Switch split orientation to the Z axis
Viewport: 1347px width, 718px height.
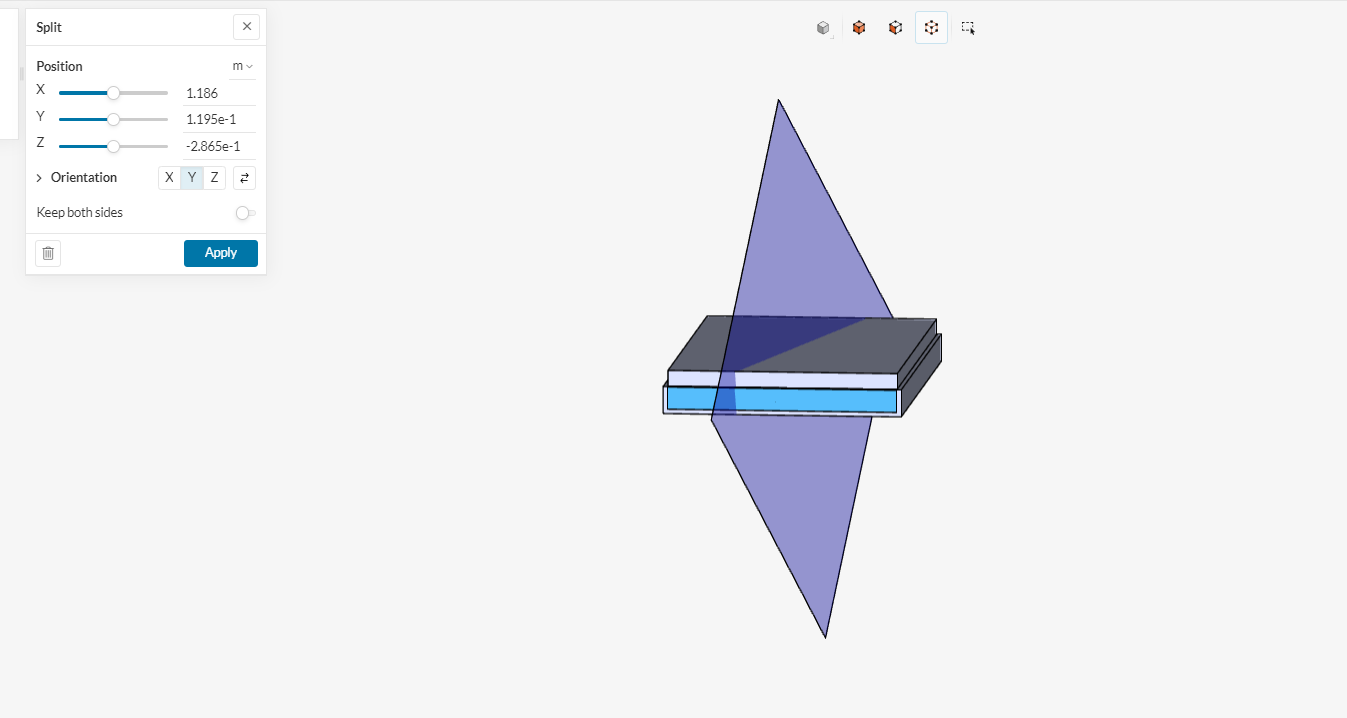[x=213, y=177]
